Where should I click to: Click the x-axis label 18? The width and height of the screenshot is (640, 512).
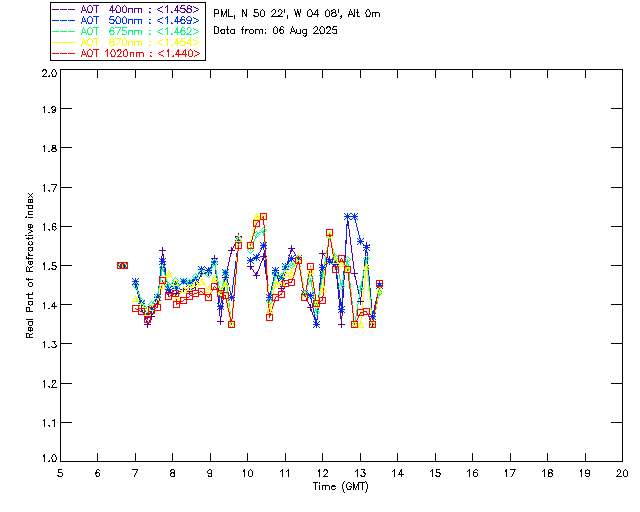547,474
